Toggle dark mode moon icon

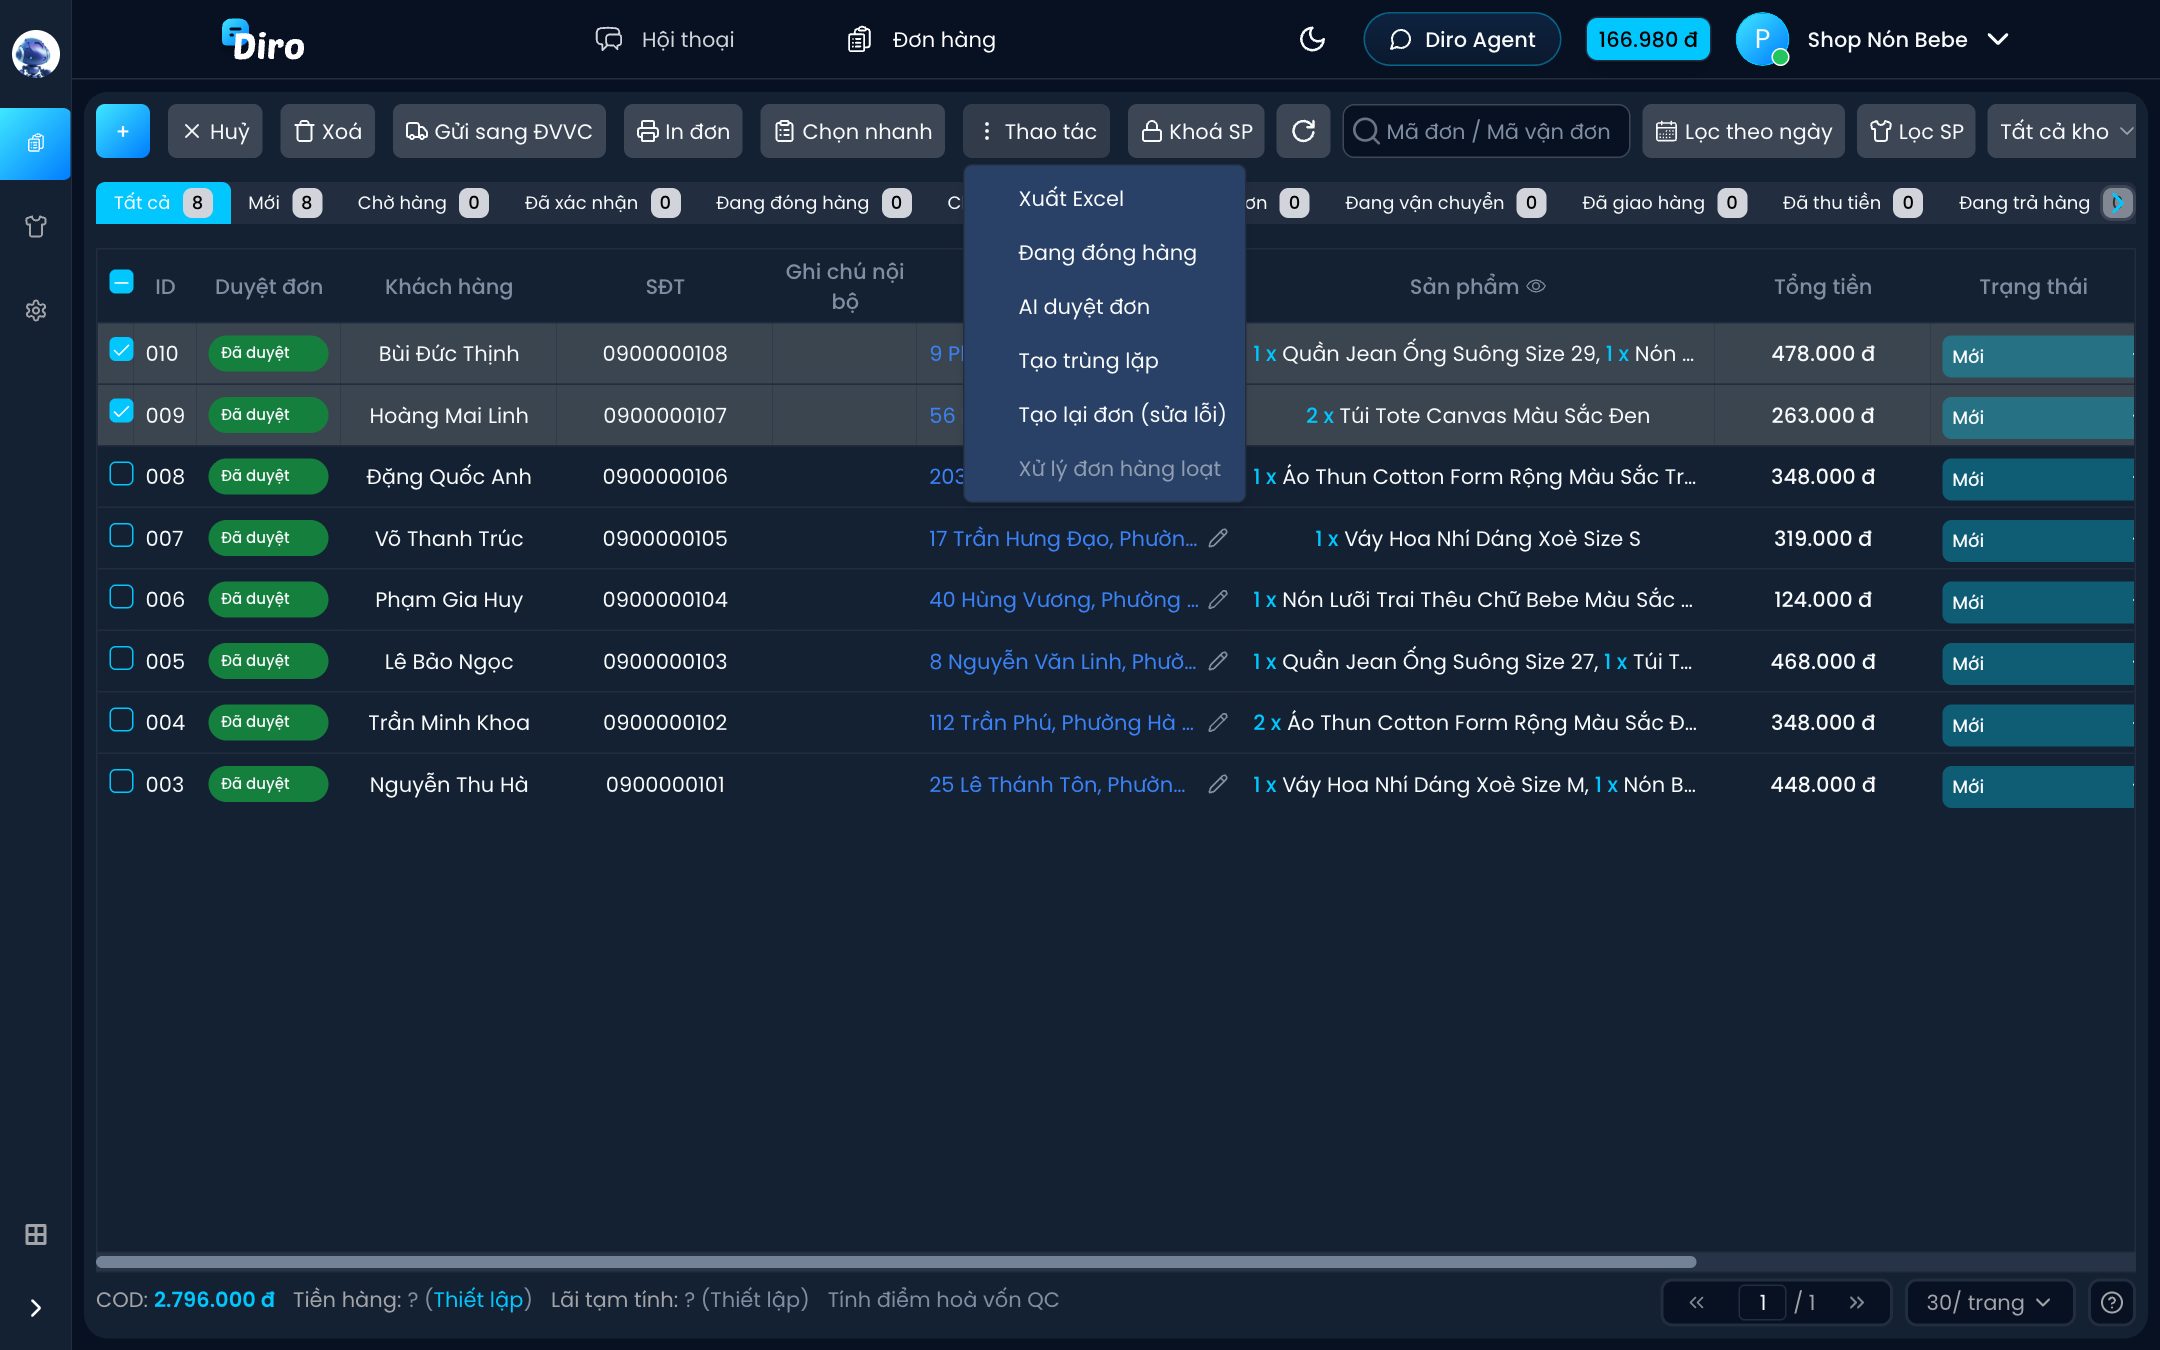click(x=1312, y=39)
